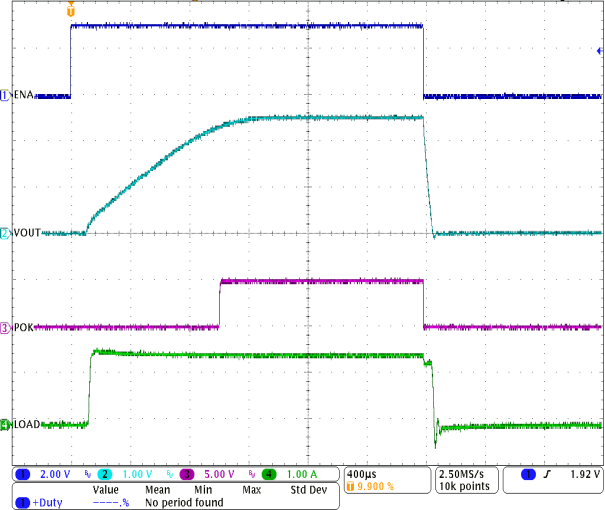Click the Value column header
605x510 pixels.
(x=105, y=490)
